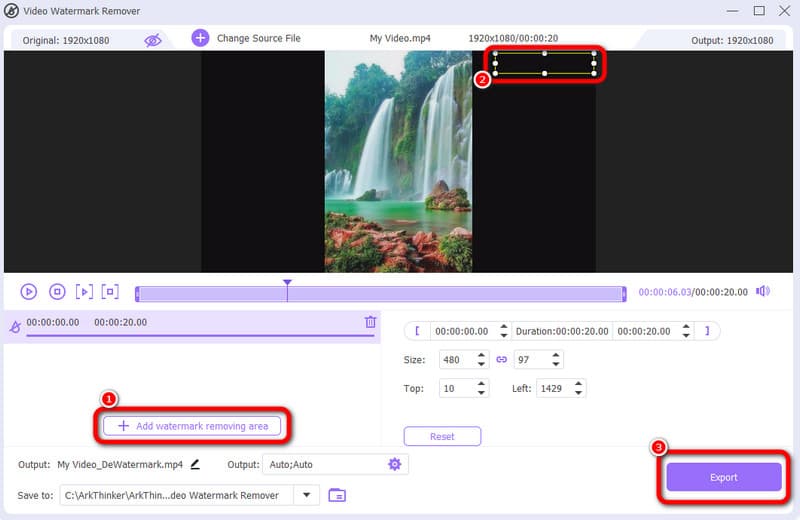Click the Export button
The height and width of the screenshot is (520, 800).
coord(723,477)
